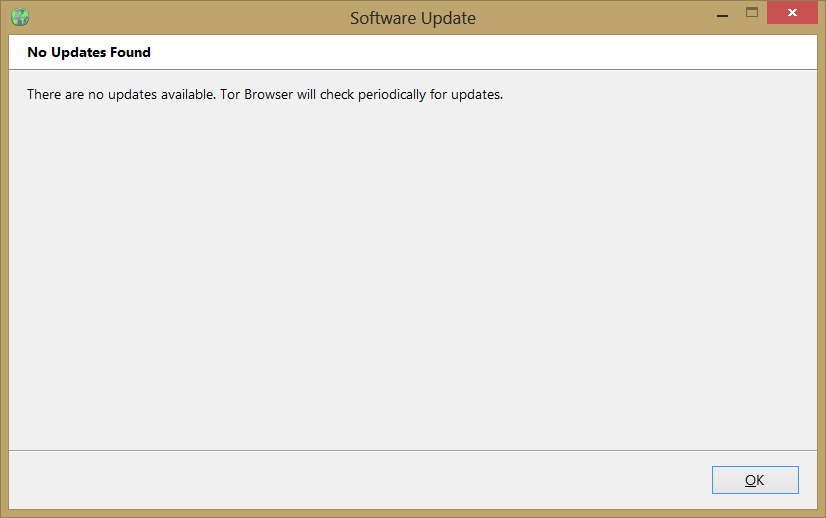Click the word "periodically" in the message
The height and width of the screenshot is (518, 826).
(x=385, y=95)
